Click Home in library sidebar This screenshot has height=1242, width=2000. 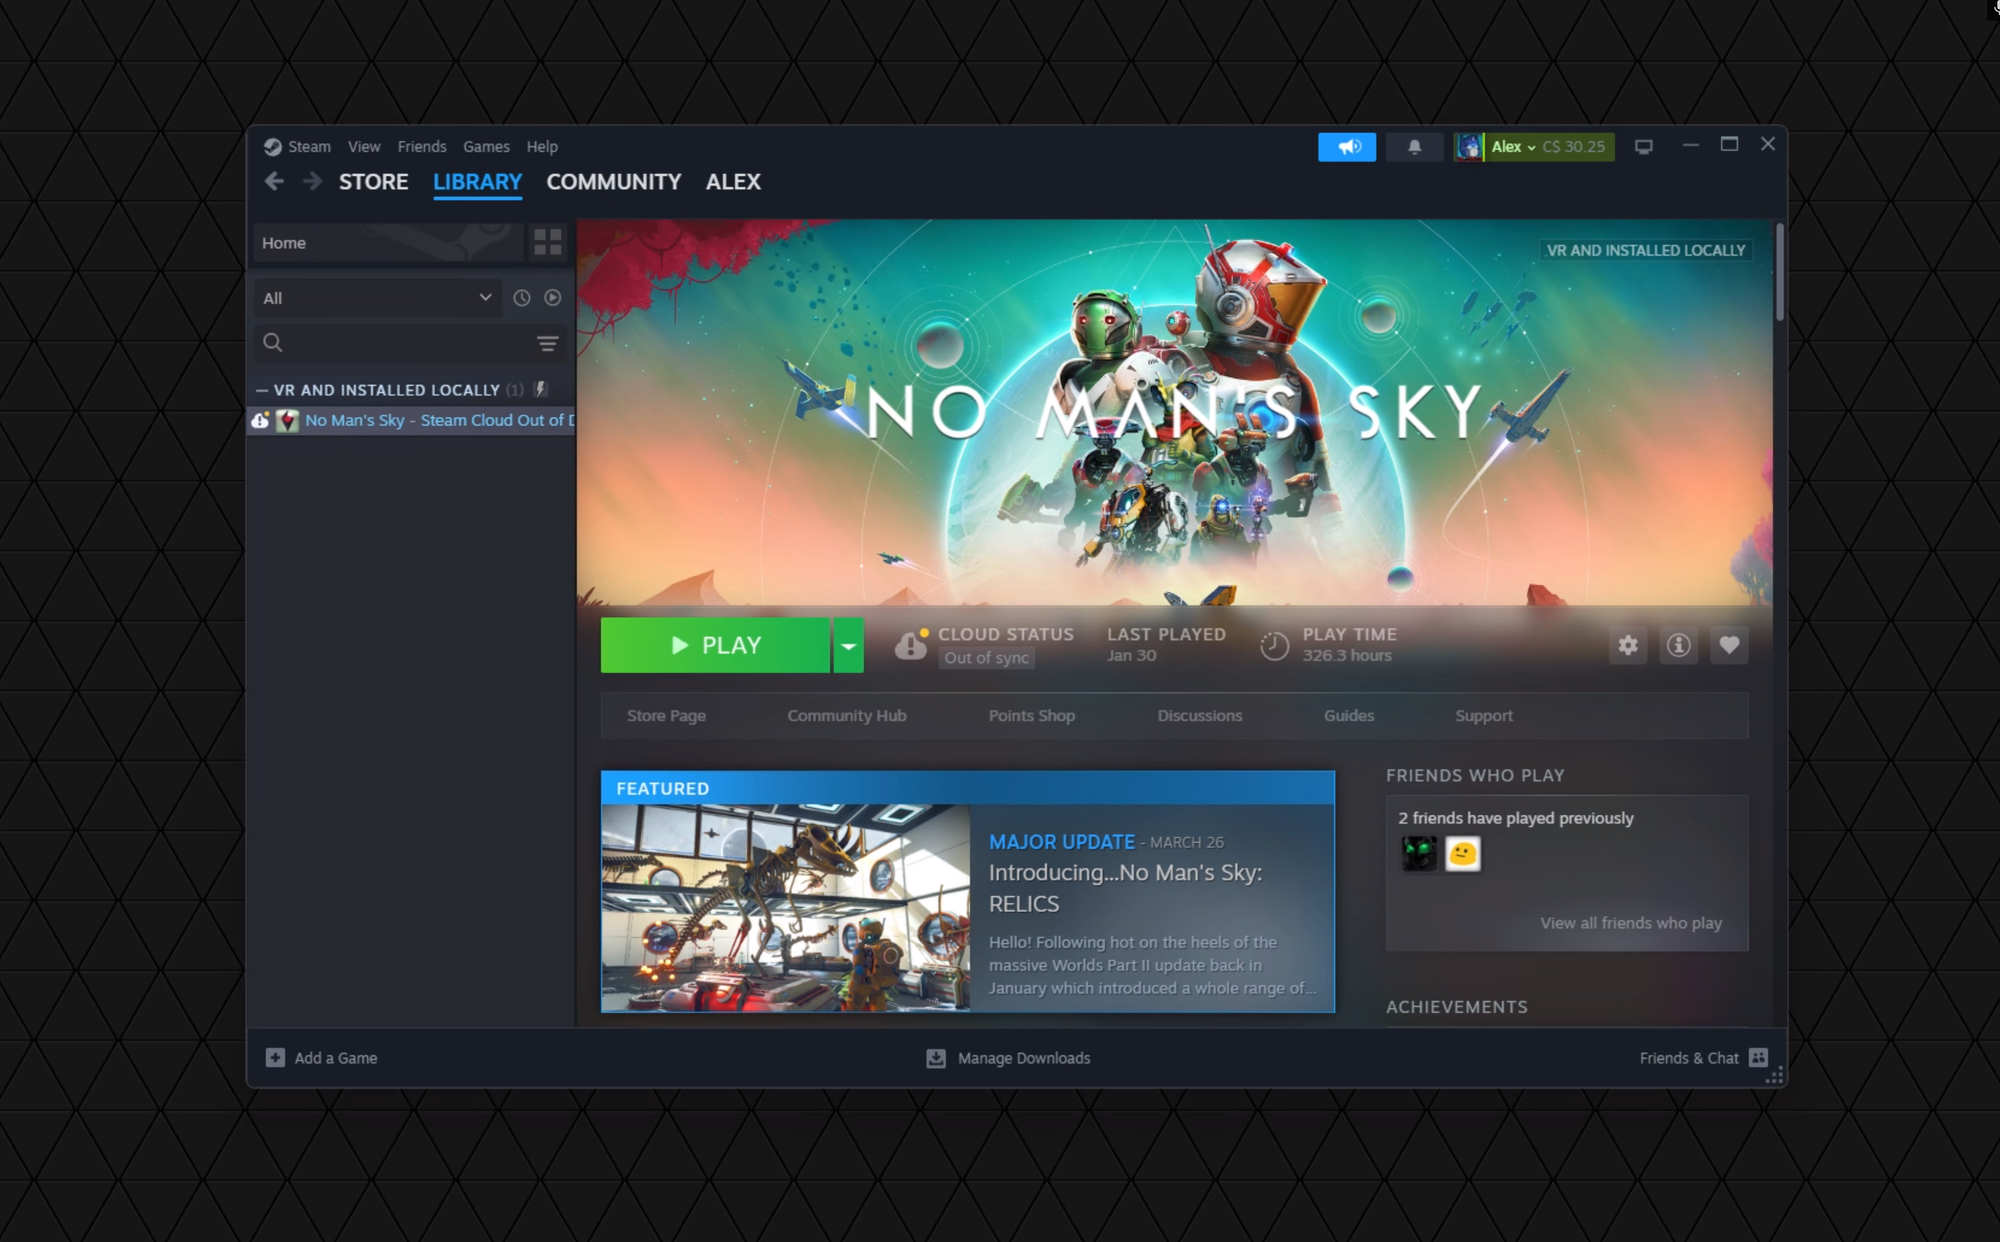pyautogui.click(x=388, y=243)
